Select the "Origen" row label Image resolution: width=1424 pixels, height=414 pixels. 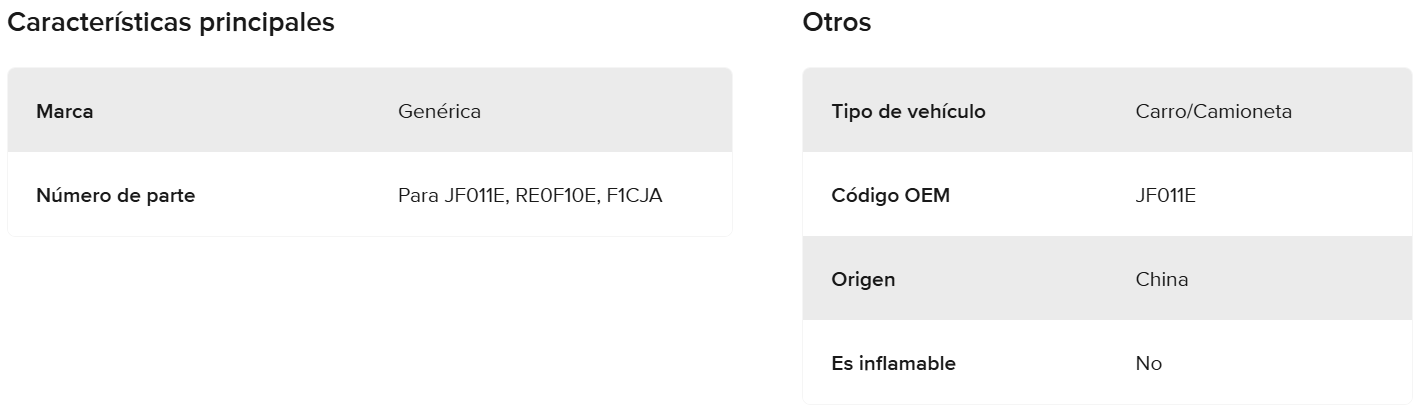tap(863, 280)
